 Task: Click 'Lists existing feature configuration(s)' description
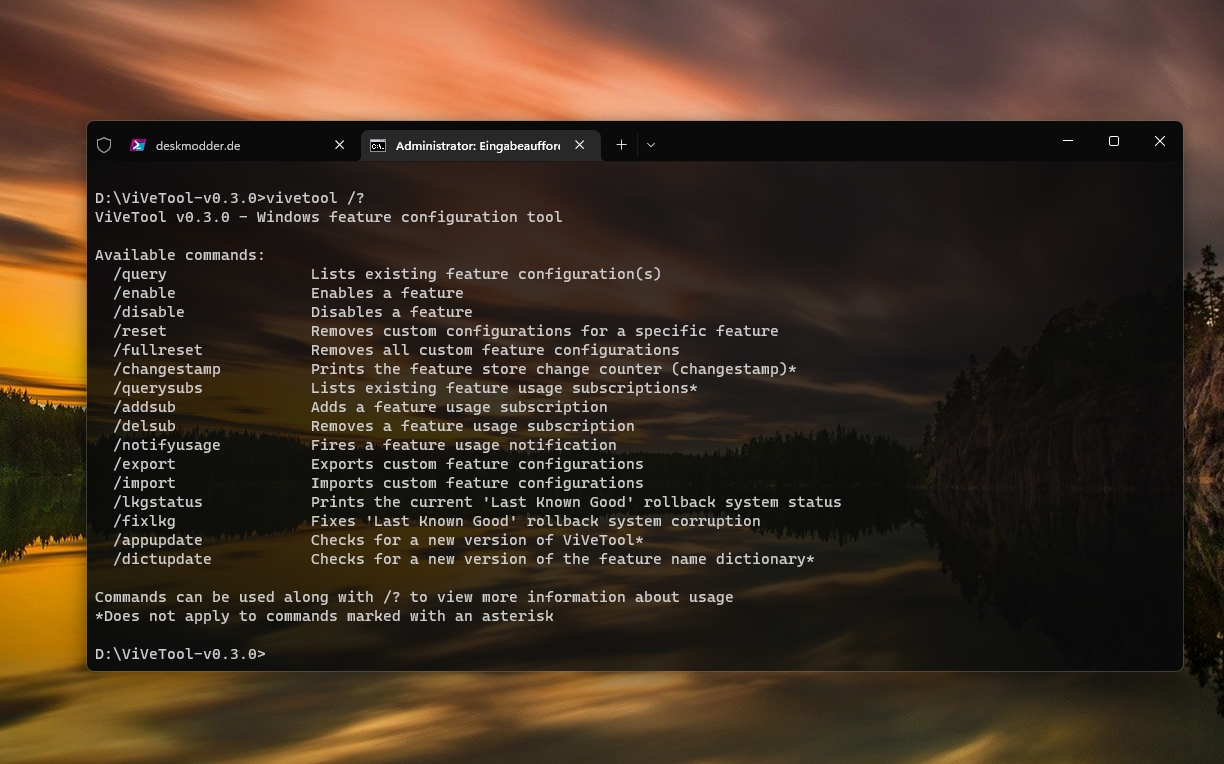pyautogui.click(x=486, y=274)
